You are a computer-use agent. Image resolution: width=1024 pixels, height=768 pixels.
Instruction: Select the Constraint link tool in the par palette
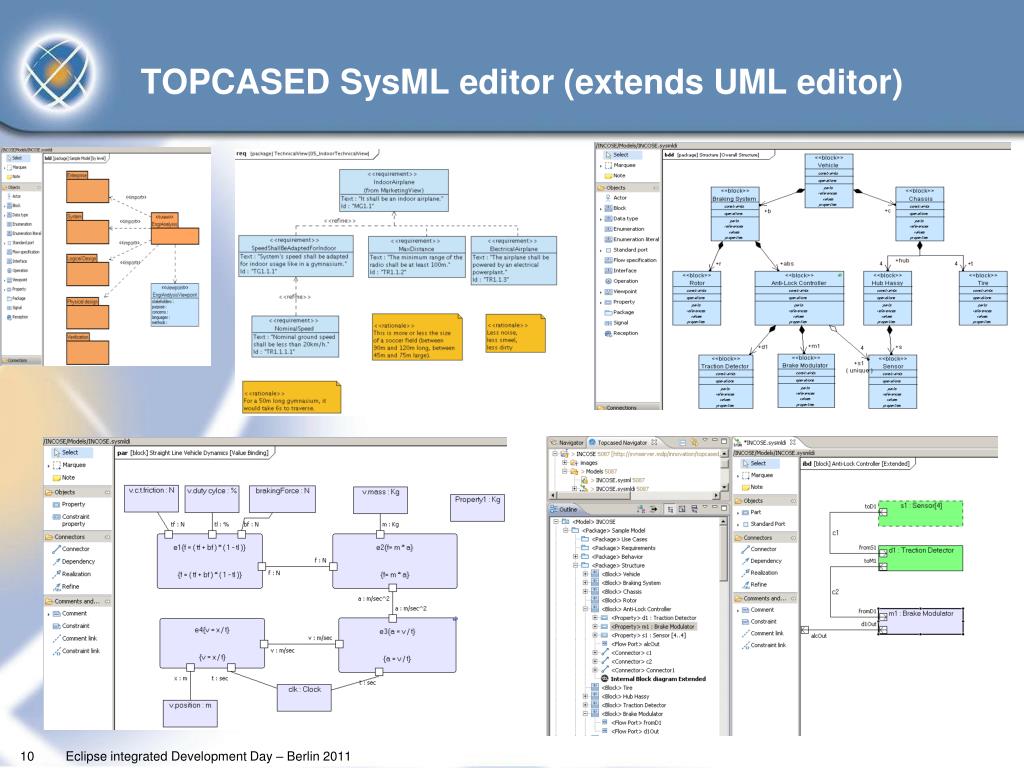tap(76, 650)
